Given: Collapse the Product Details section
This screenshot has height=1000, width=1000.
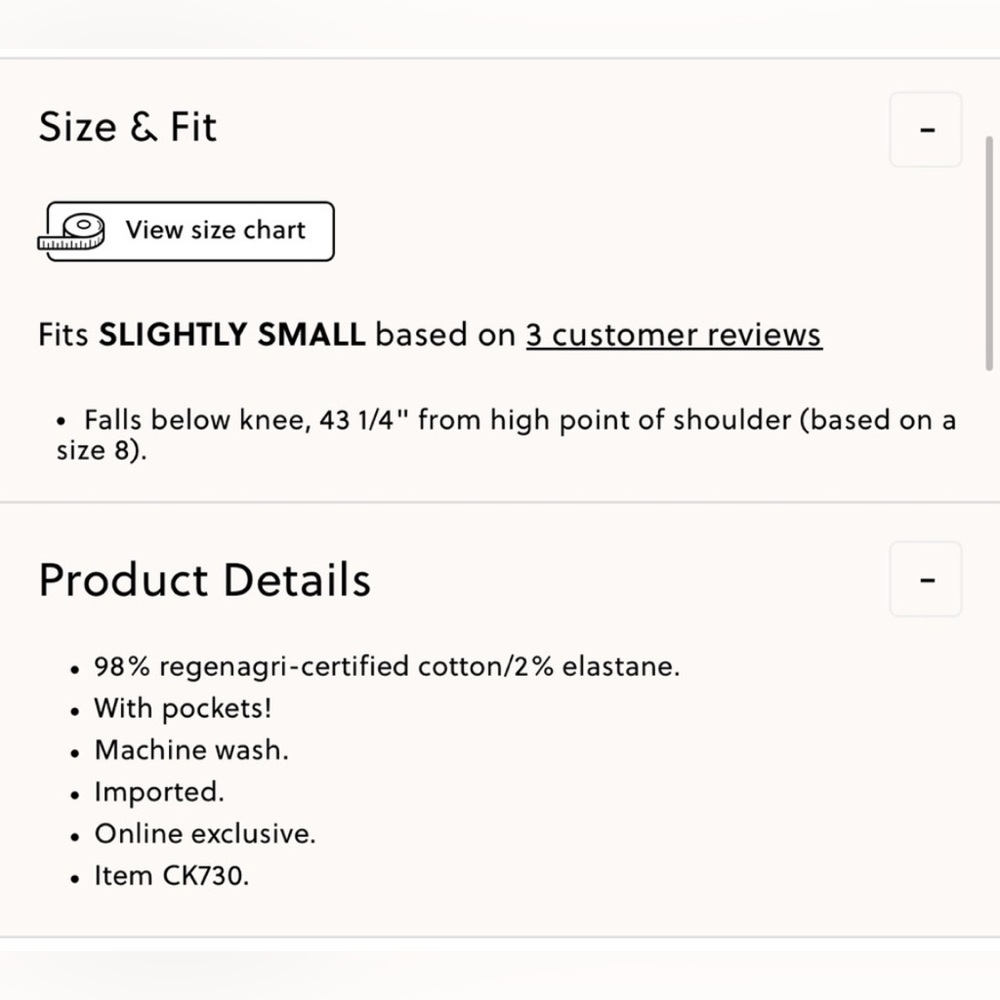Looking at the screenshot, I should [925, 579].
